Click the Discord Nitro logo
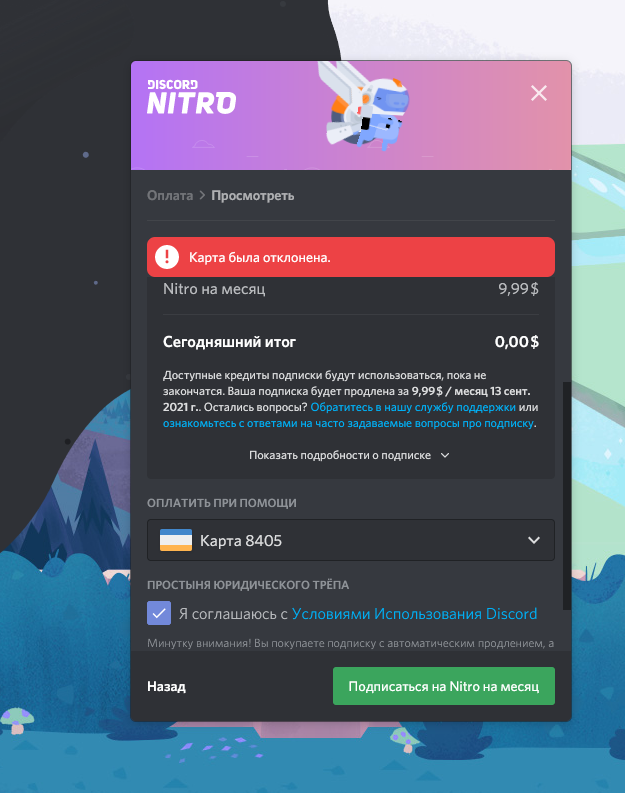This screenshot has height=793, width=625. tap(192, 97)
